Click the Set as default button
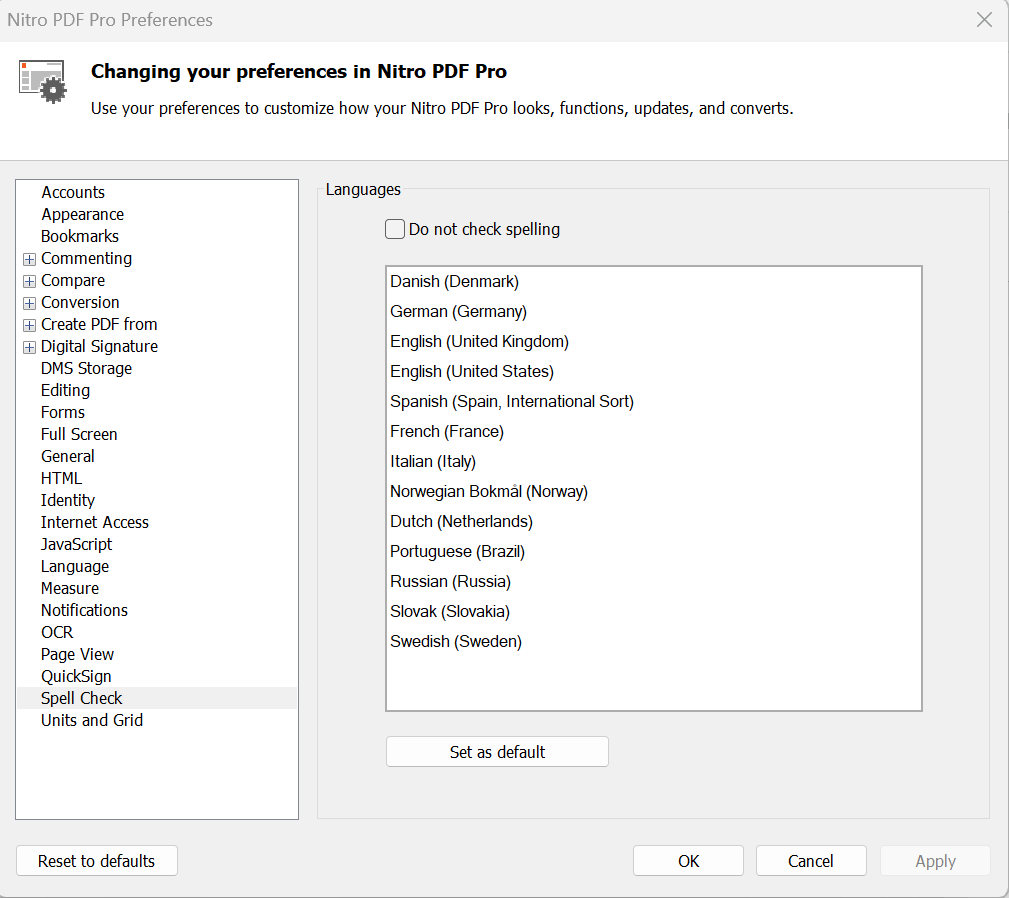Viewport: 1009px width, 898px height. pos(497,751)
